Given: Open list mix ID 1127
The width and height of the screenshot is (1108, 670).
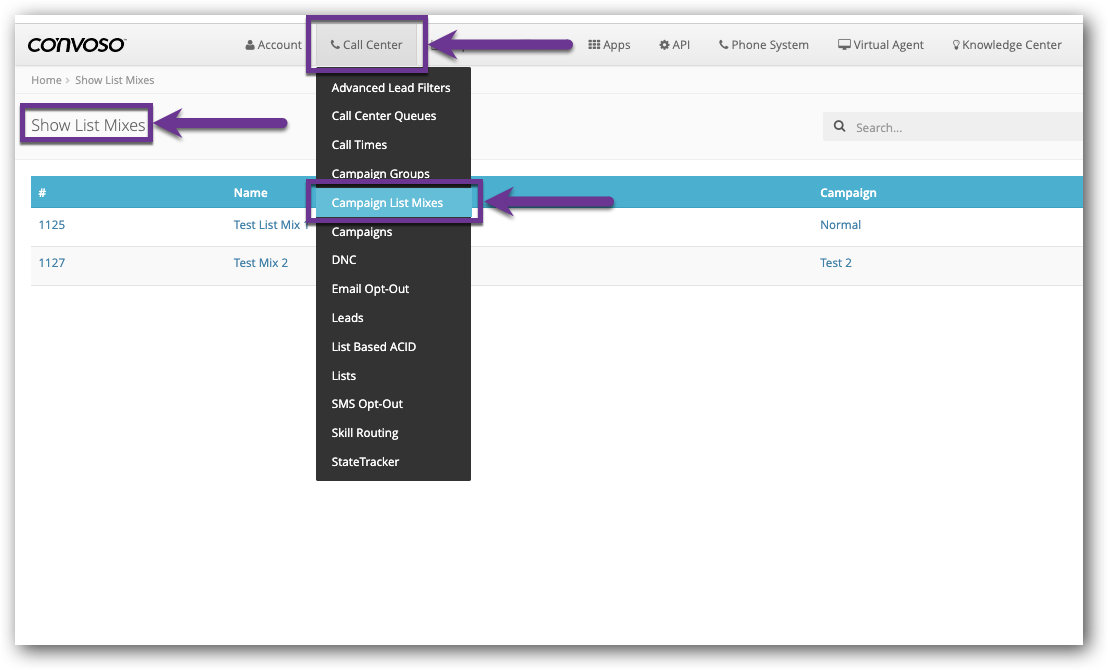Looking at the screenshot, I should [x=52, y=263].
